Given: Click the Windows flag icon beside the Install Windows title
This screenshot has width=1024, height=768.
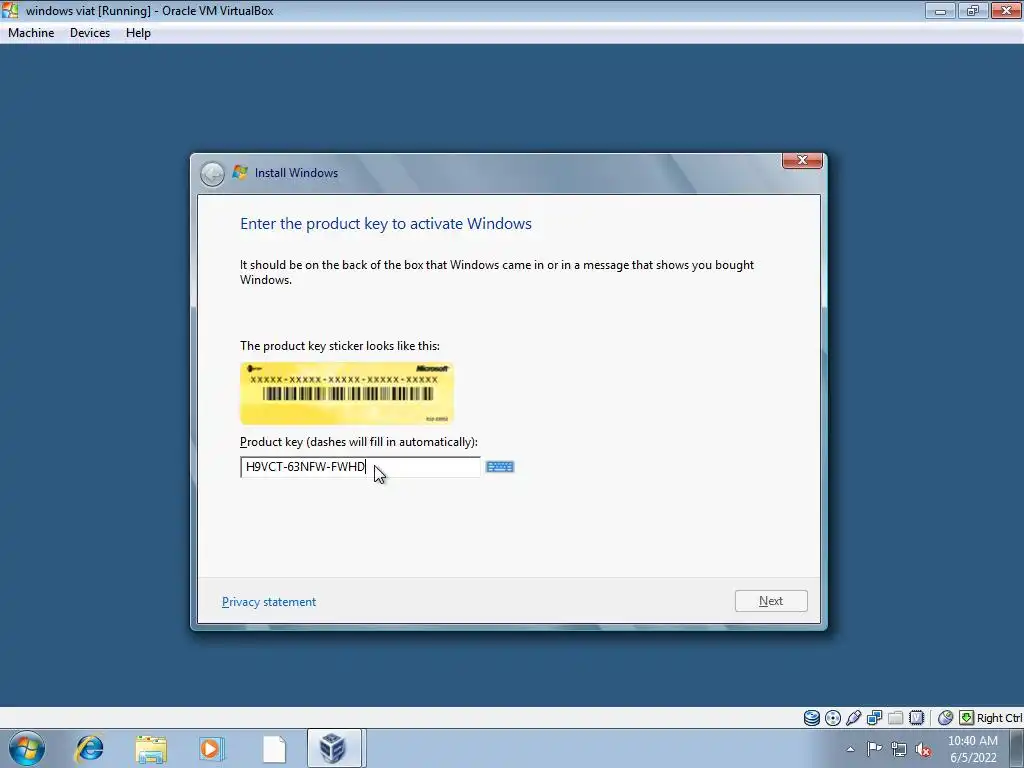Looking at the screenshot, I should [240, 172].
